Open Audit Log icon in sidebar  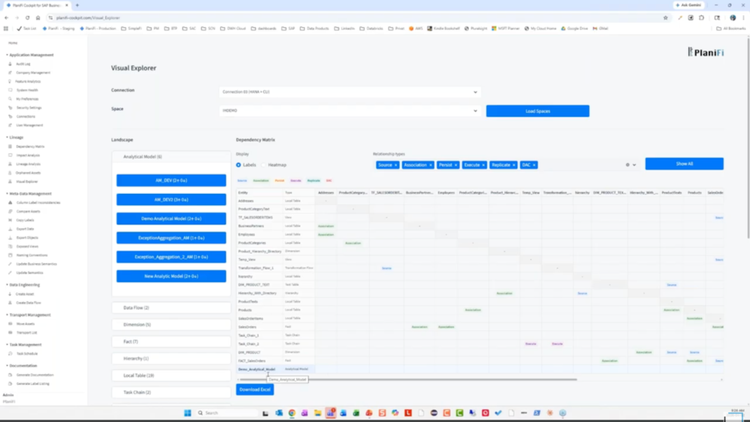click(x=10, y=64)
